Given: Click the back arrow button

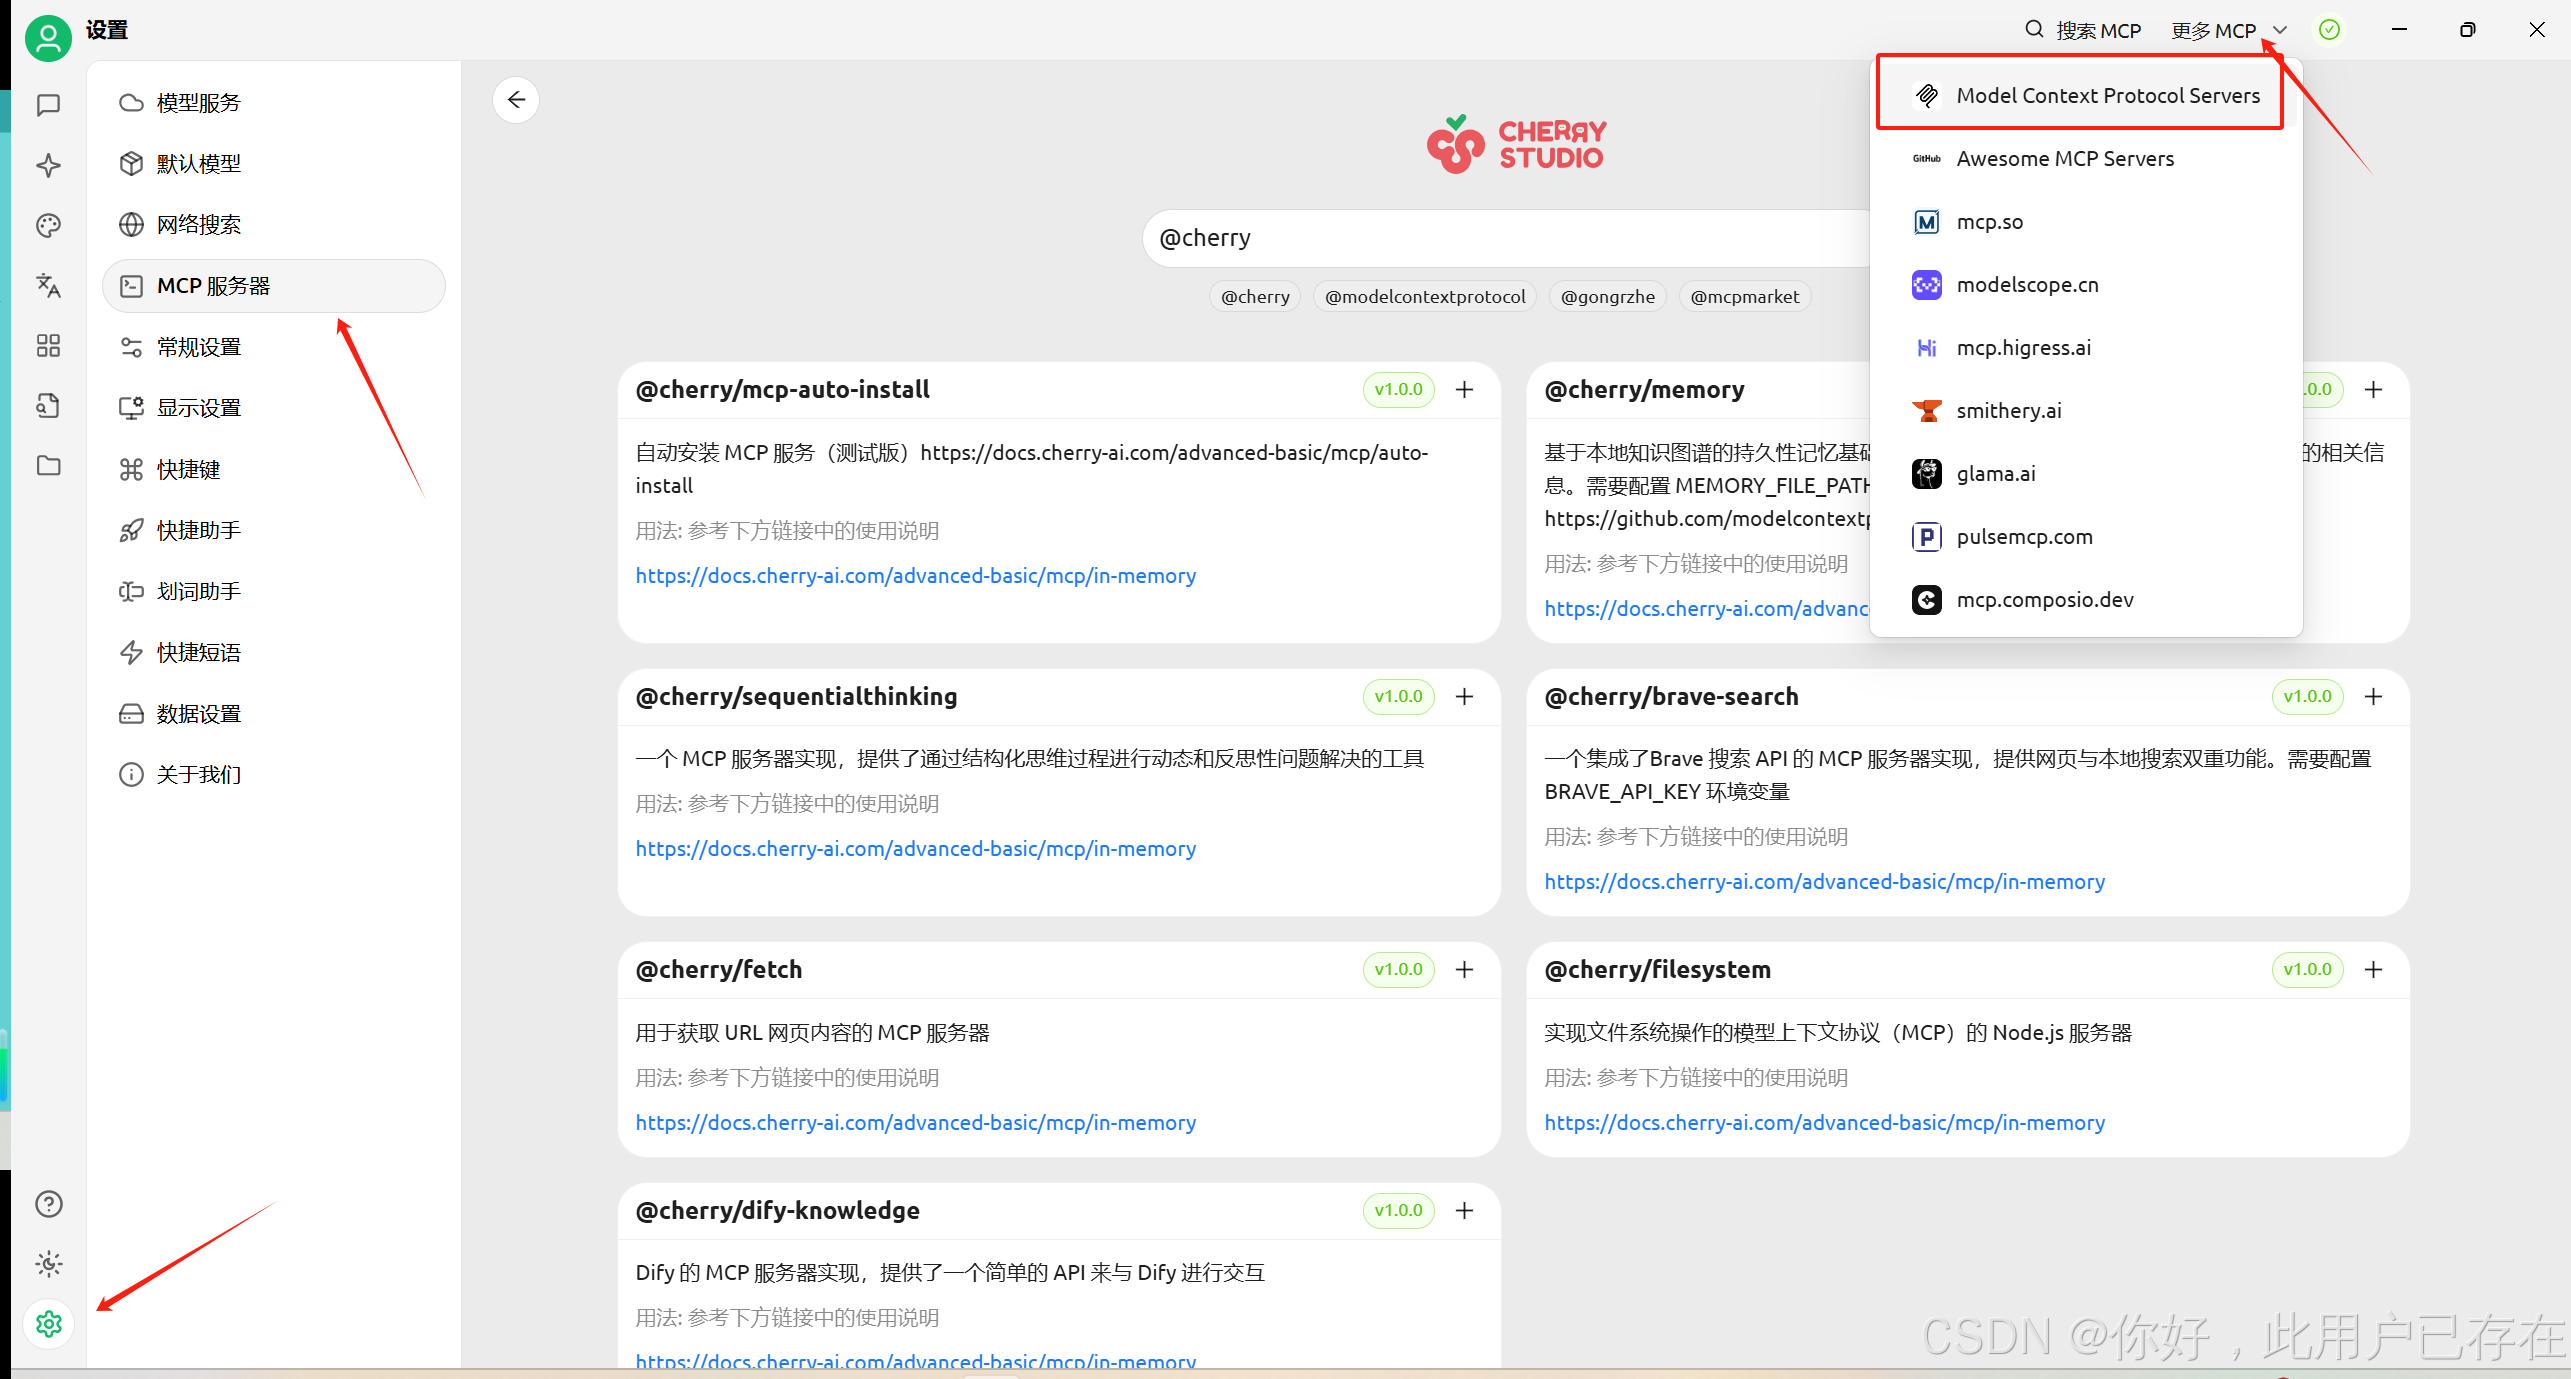Looking at the screenshot, I should tap(516, 100).
